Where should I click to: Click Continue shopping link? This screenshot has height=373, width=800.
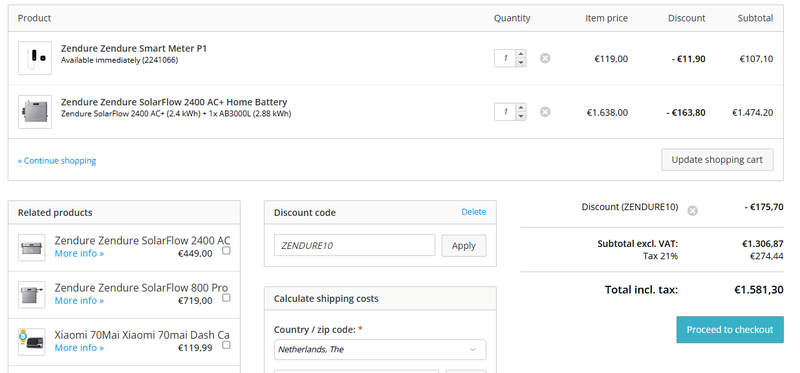click(57, 161)
